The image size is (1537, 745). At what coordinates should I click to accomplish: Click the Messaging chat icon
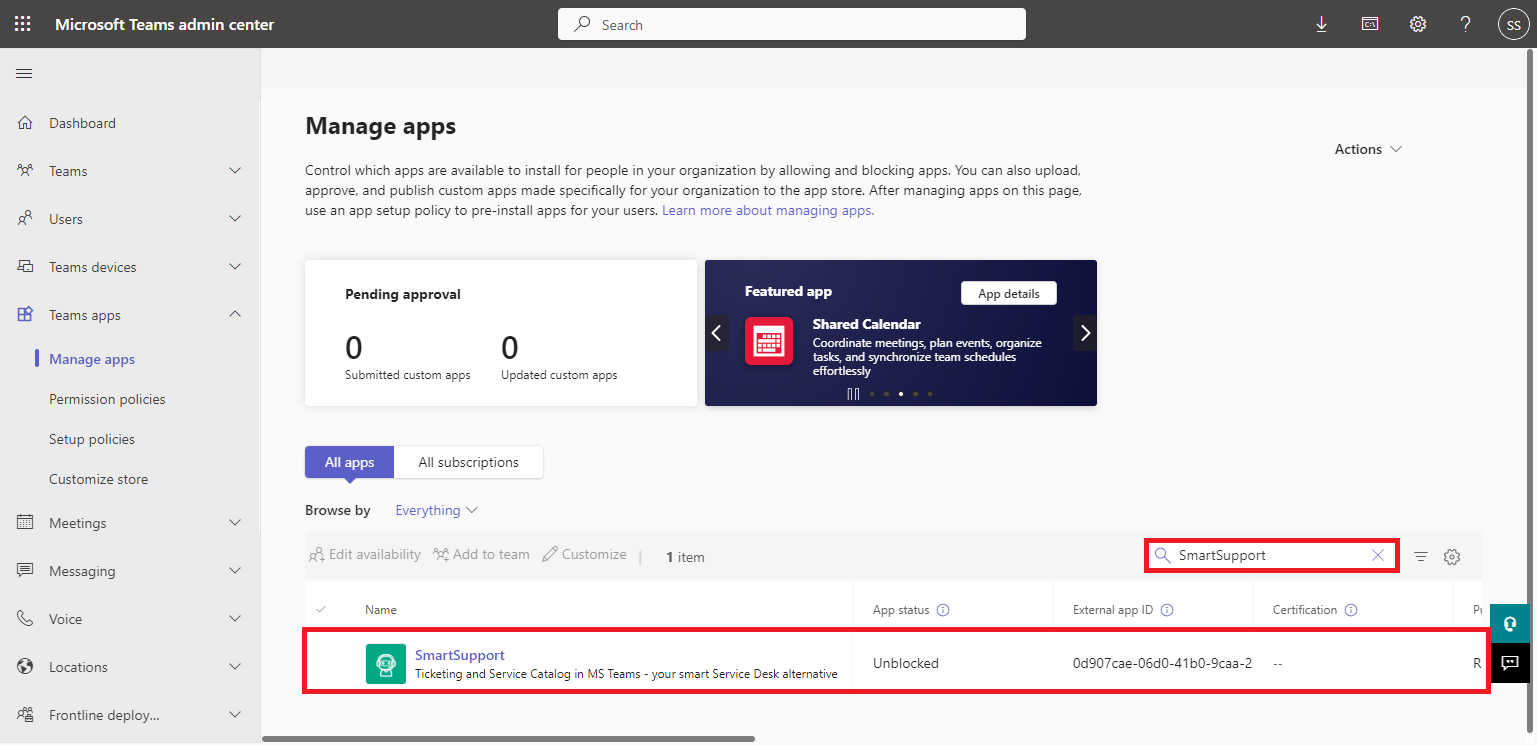pos(26,571)
